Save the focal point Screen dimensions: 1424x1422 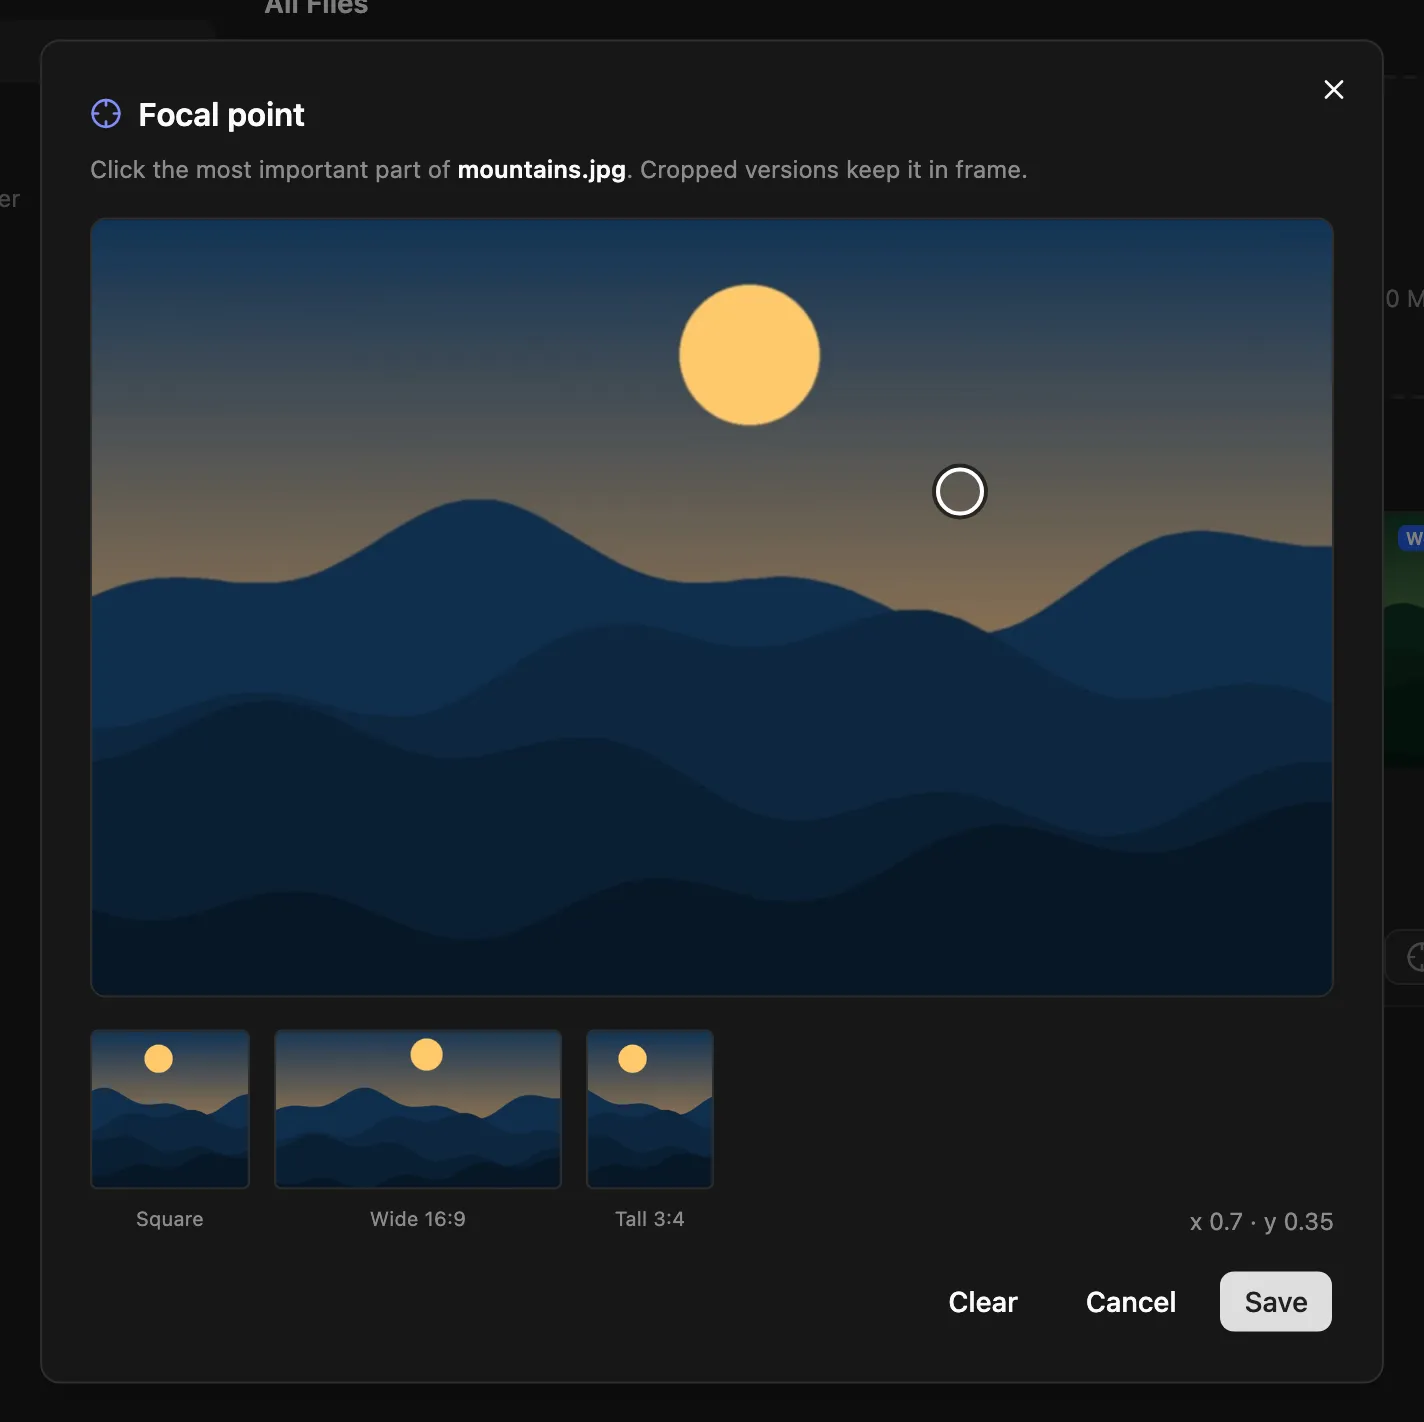tap(1276, 1302)
